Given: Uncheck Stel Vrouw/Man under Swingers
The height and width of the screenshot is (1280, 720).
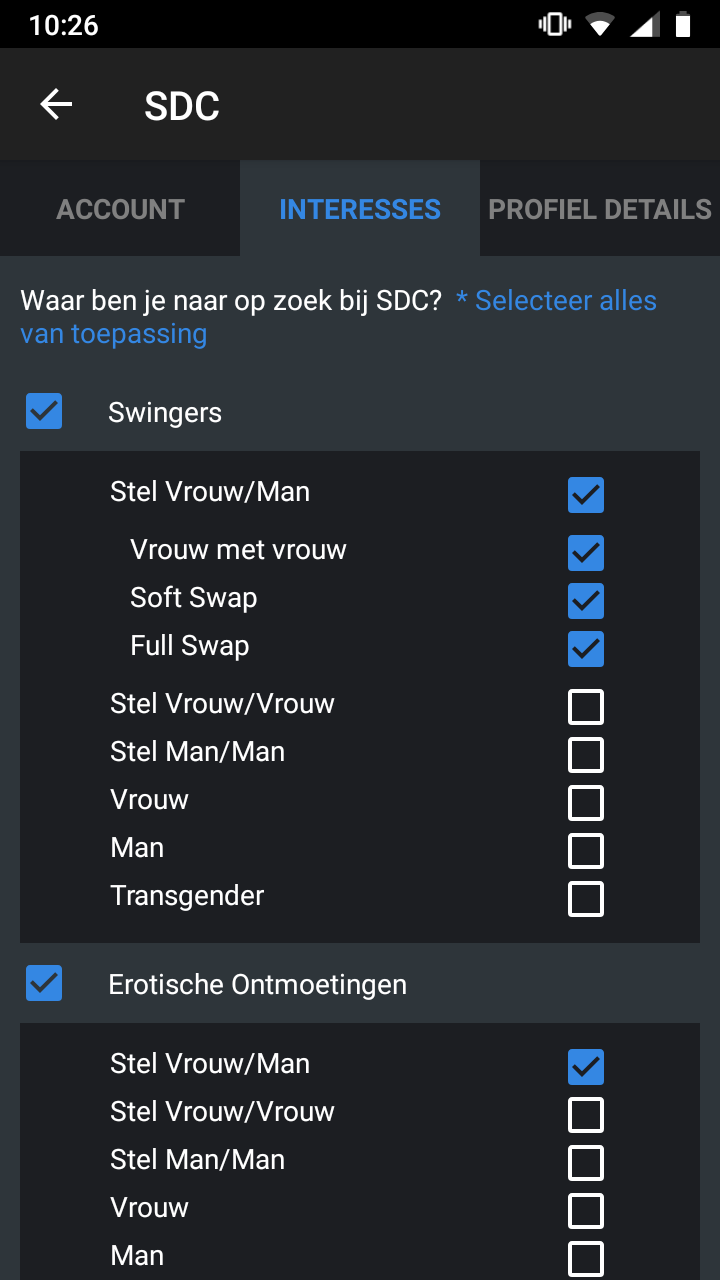Looking at the screenshot, I should click(x=586, y=495).
